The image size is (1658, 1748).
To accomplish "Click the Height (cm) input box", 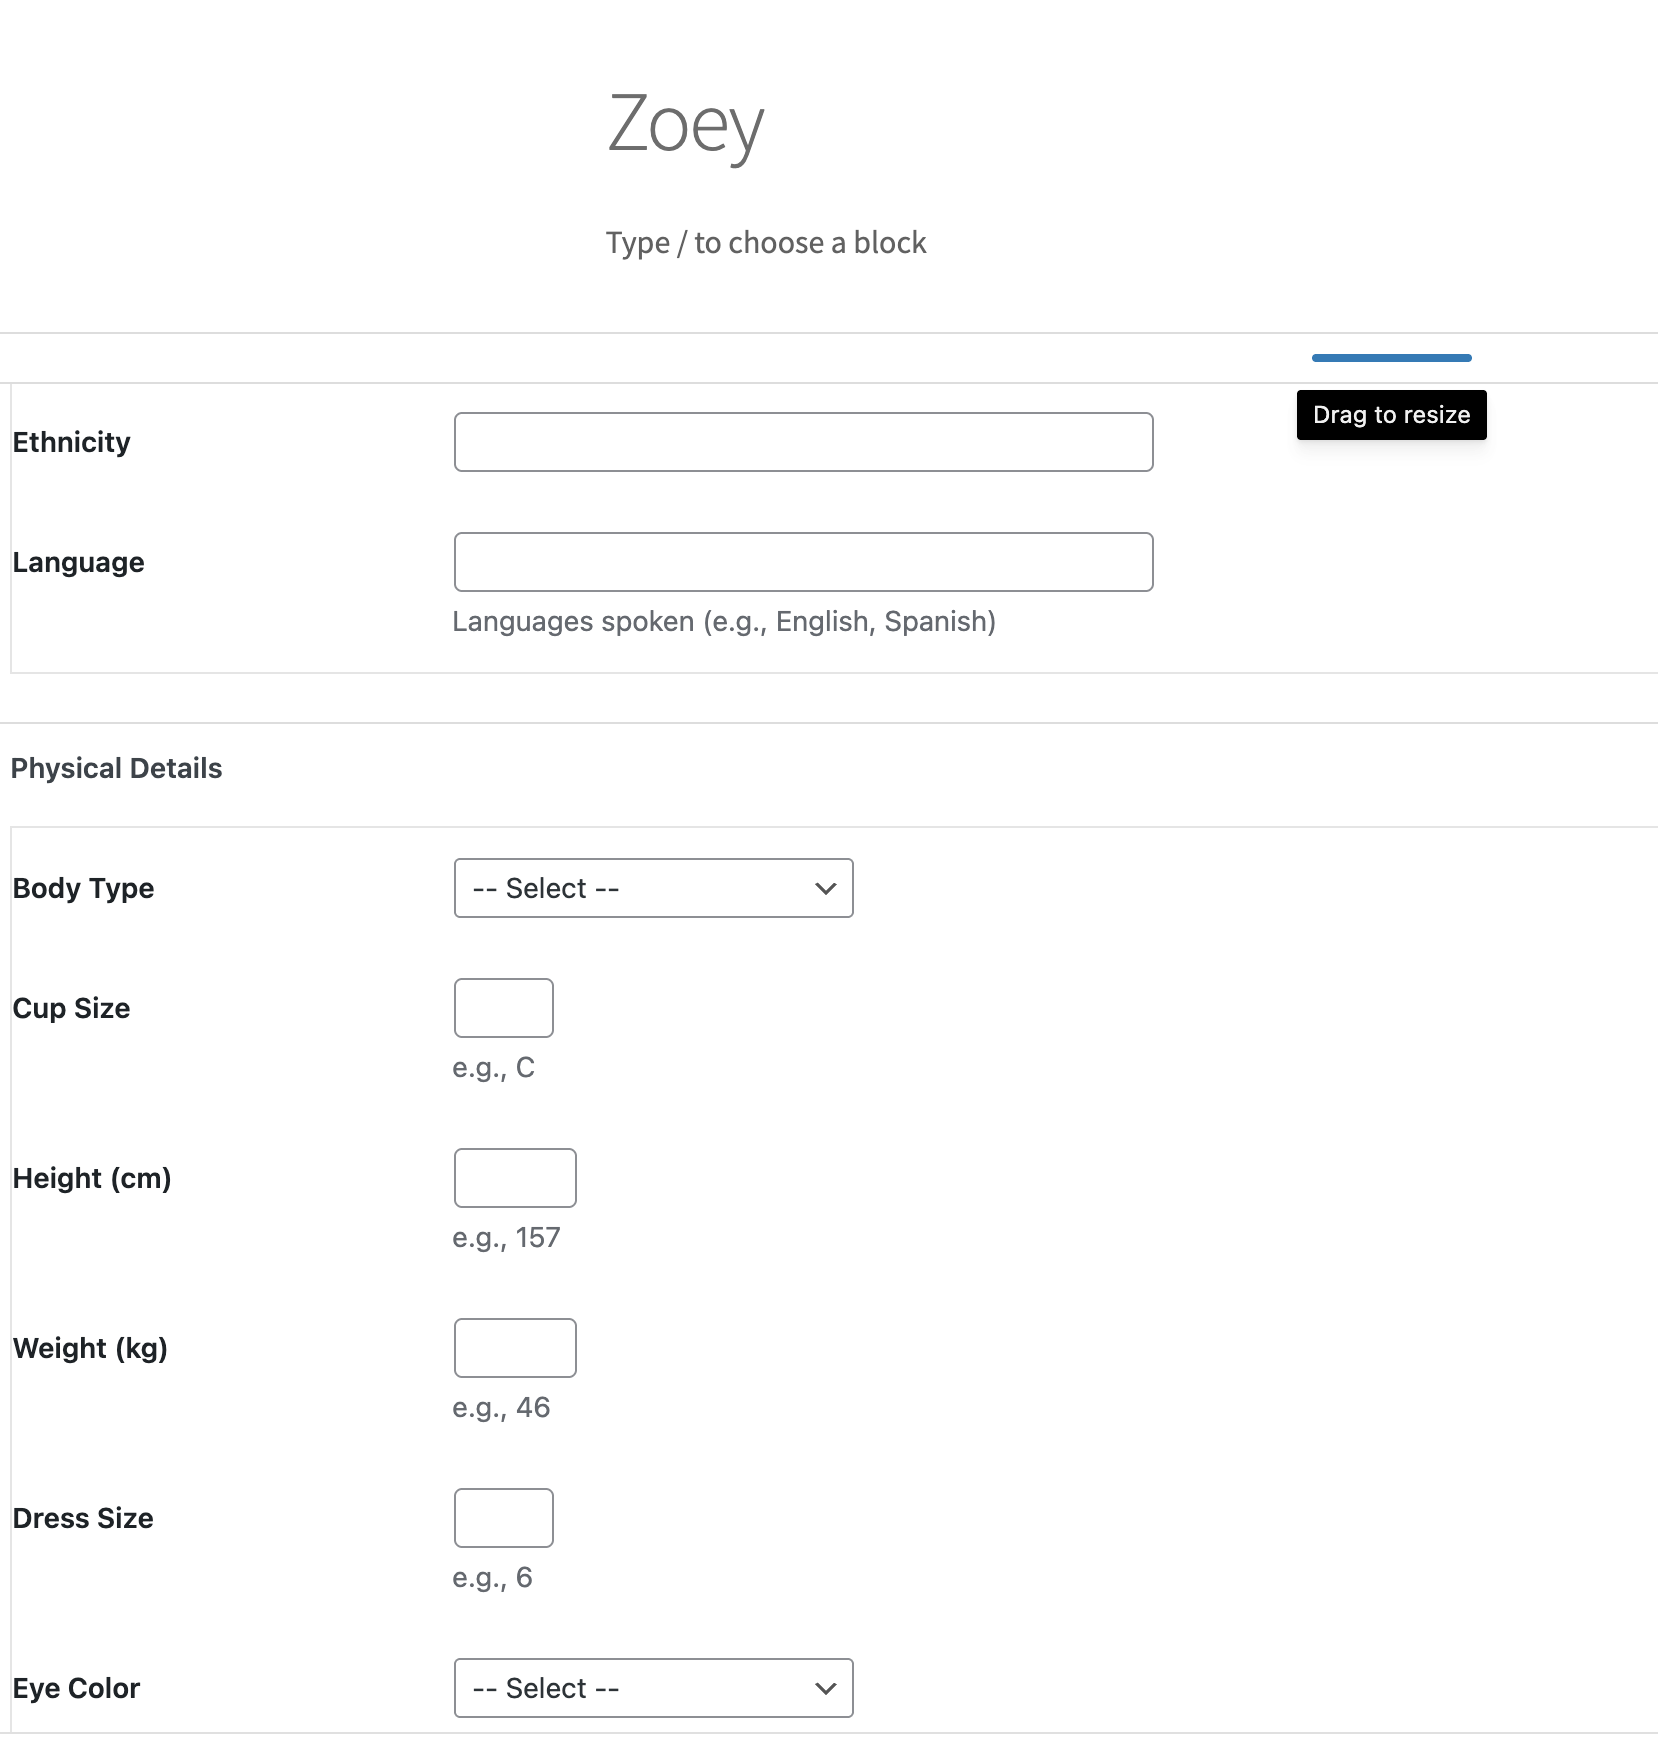I will [x=515, y=1177].
